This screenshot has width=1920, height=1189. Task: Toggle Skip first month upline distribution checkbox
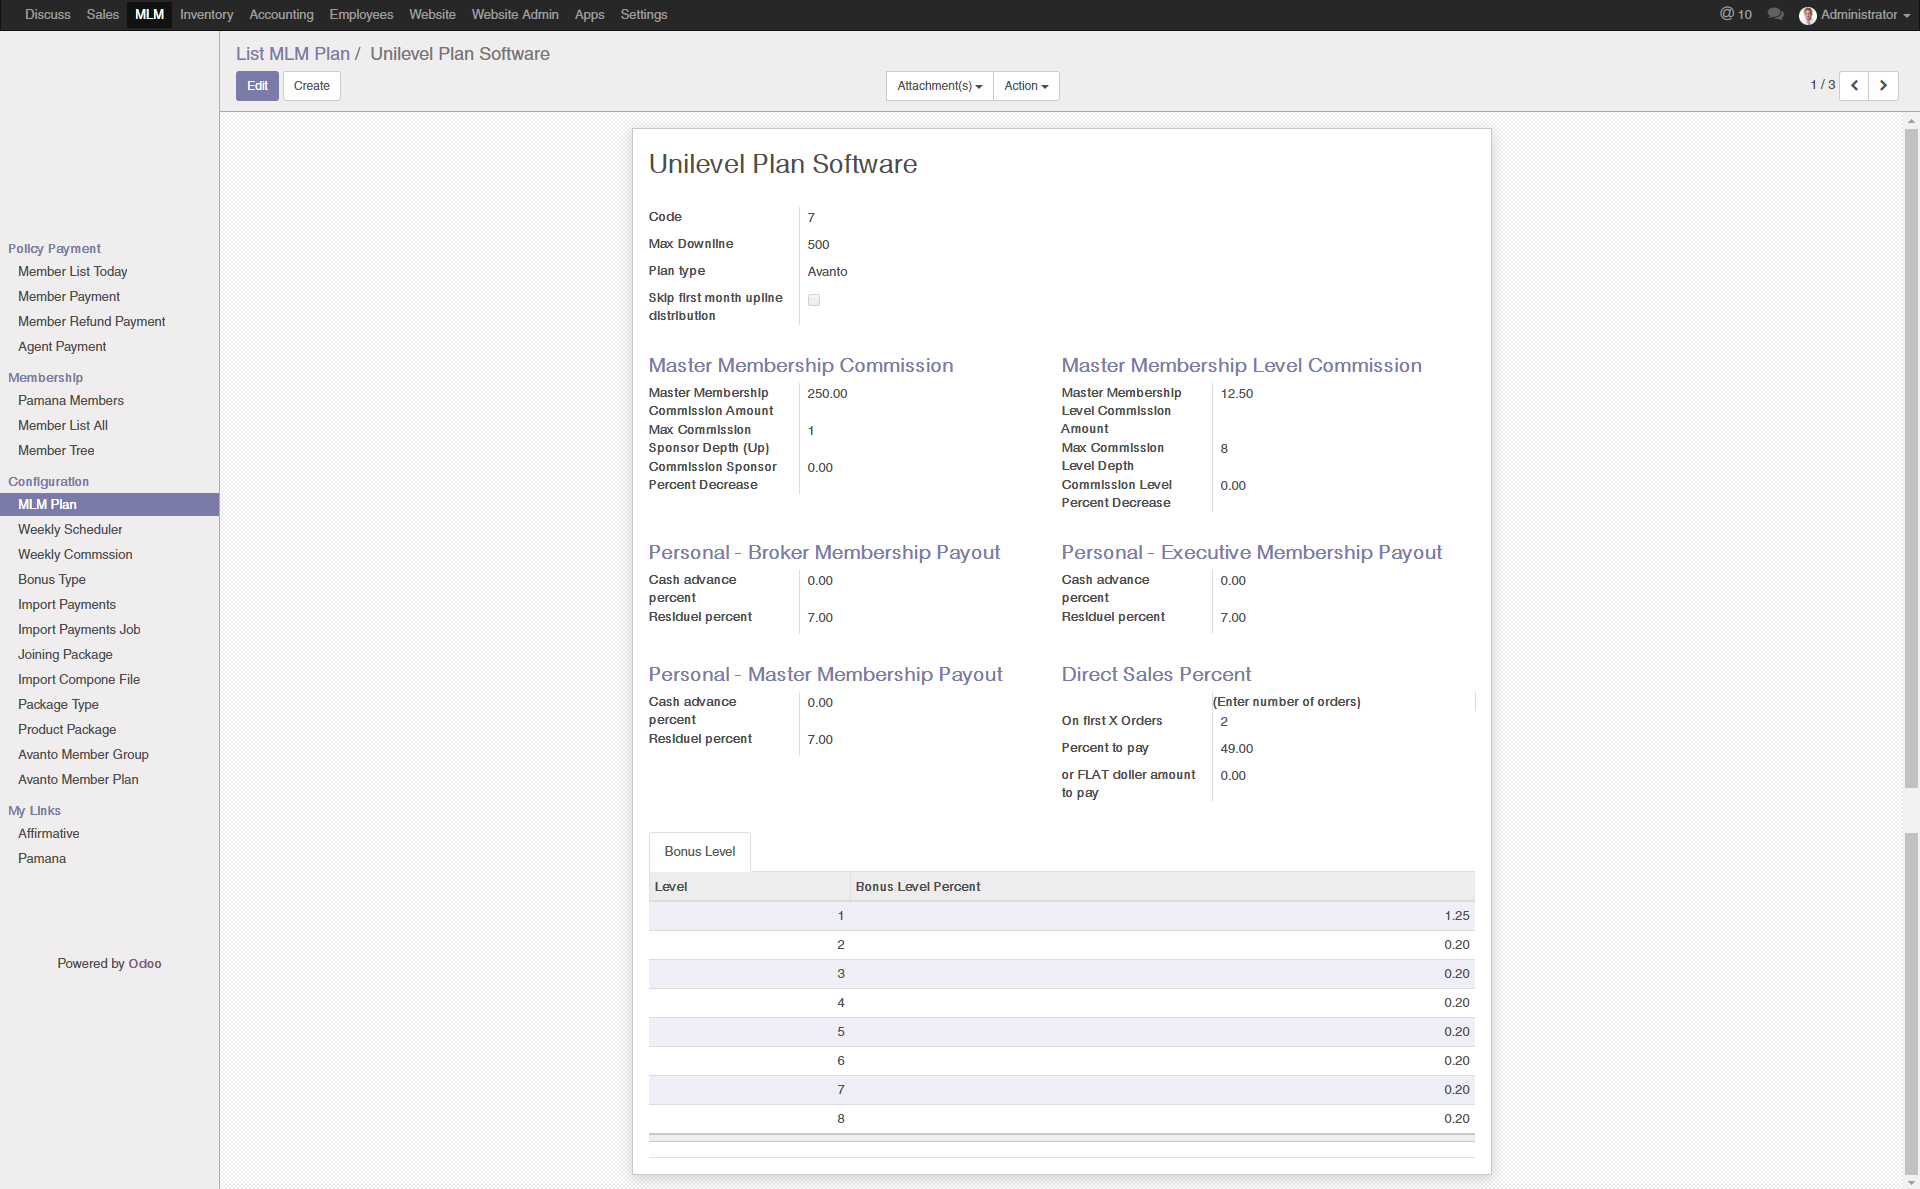[x=814, y=300]
